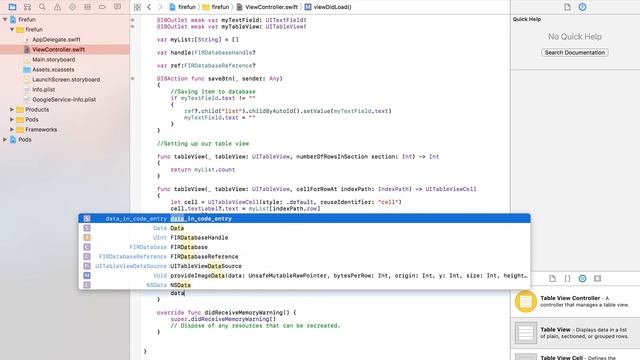Click saveBtn action connection circle in gutter
Image resolution: width=640 pixels, height=360 pixels.
click(133, 78)
